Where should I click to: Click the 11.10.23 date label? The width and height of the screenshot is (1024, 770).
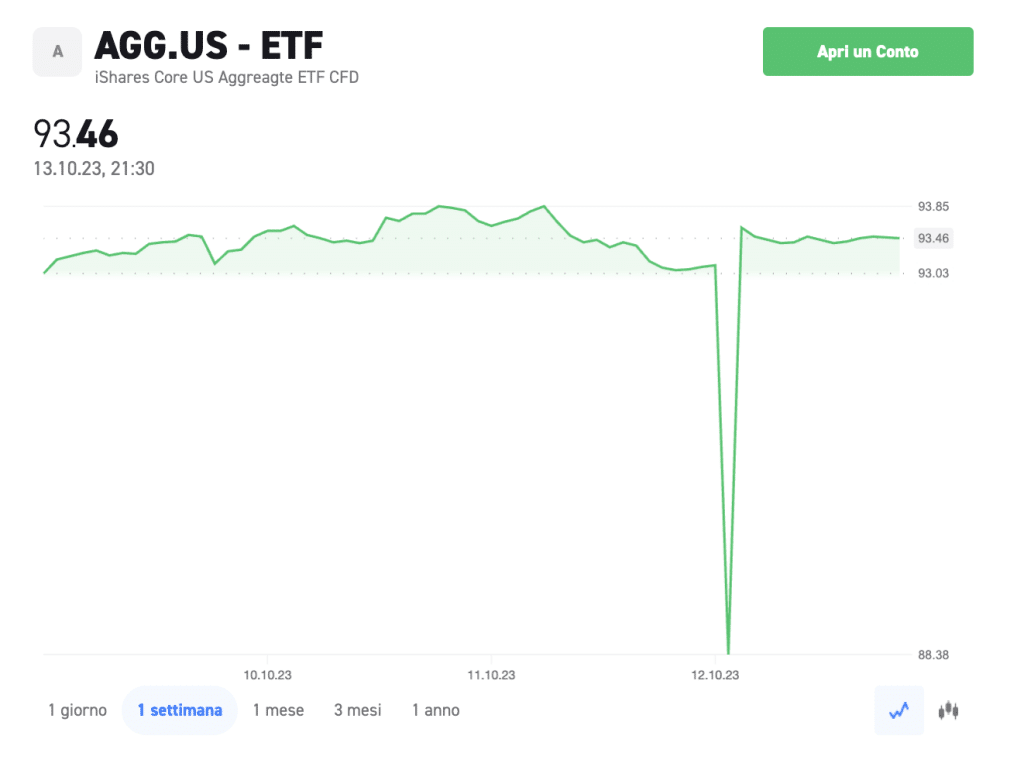coord(491,674)
